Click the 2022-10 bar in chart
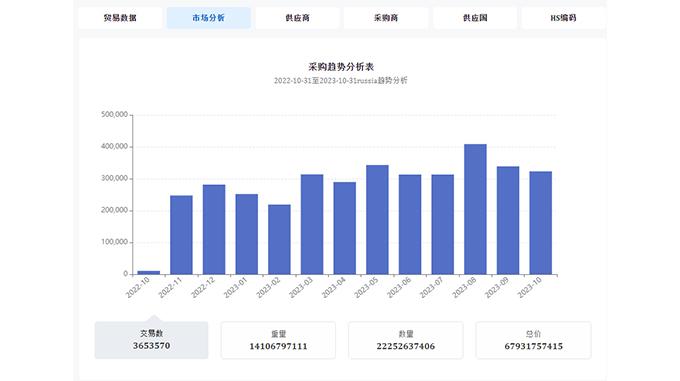This screenshot has width=680, height=381. click(x=149, y=273)
